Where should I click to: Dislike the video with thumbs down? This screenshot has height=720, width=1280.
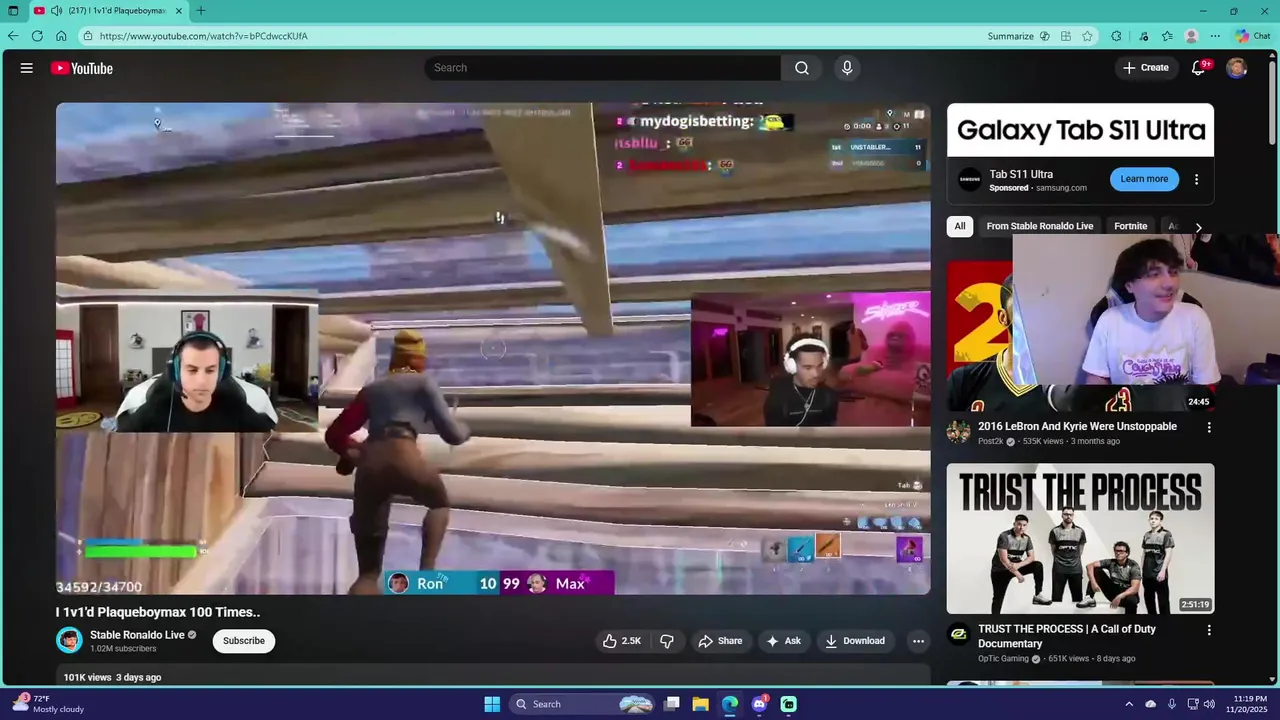tap(667, 641)
